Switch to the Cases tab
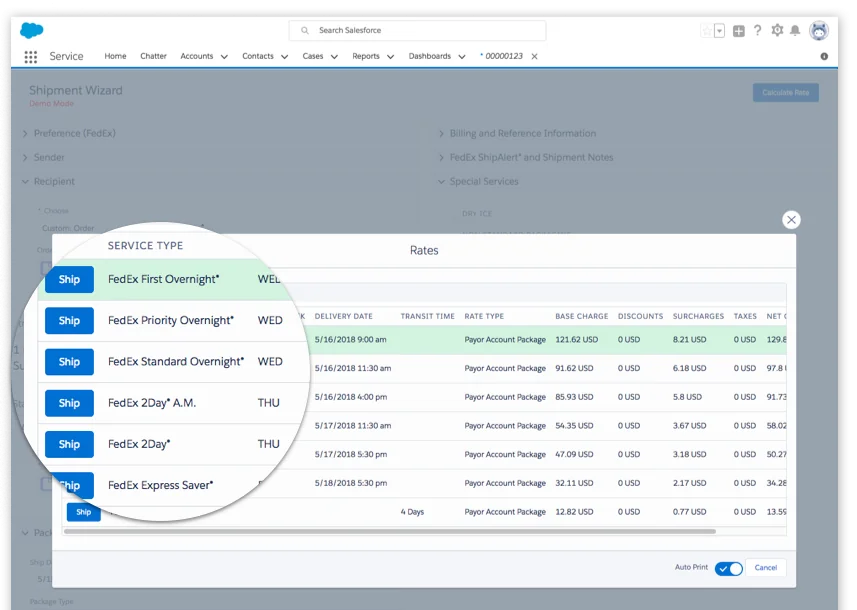857x610 pixels. point(313,56)
